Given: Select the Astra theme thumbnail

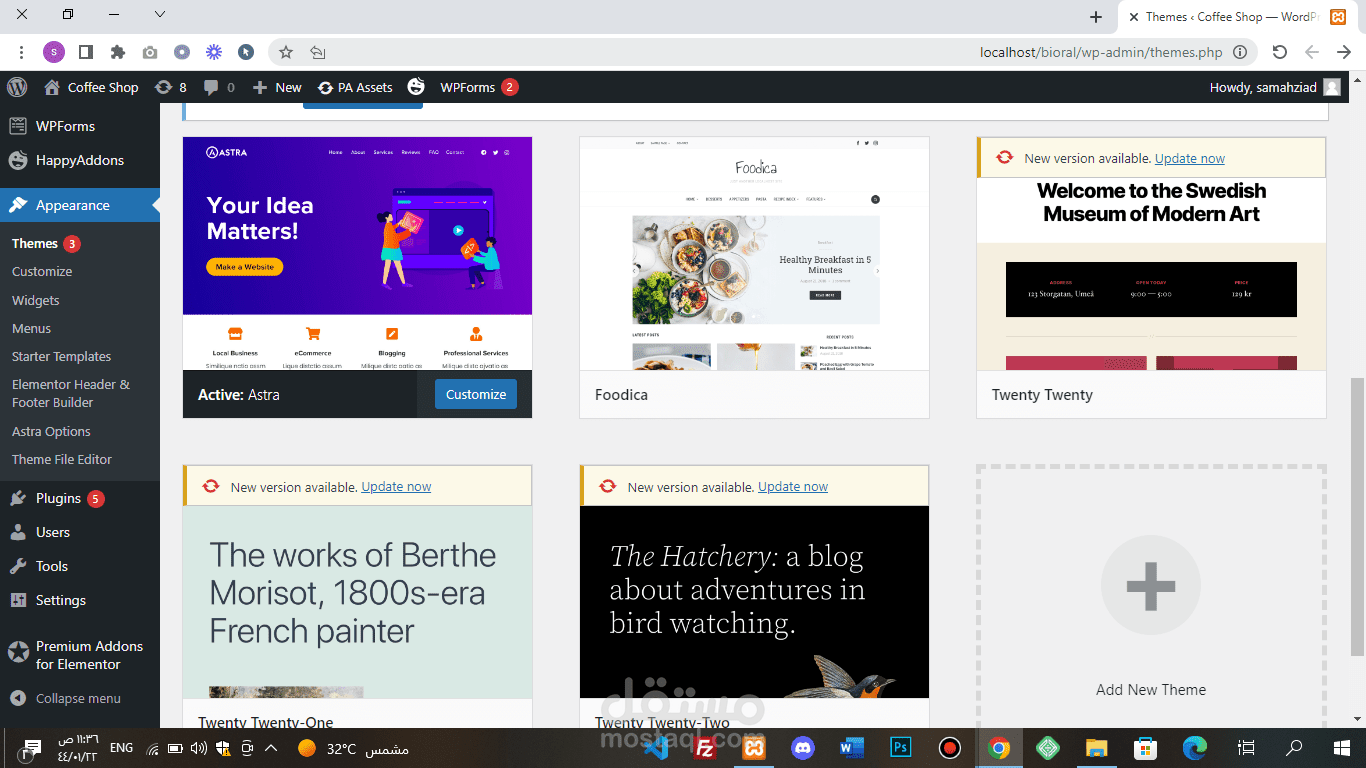Looking at the screenshot, I should pos(357,254).
